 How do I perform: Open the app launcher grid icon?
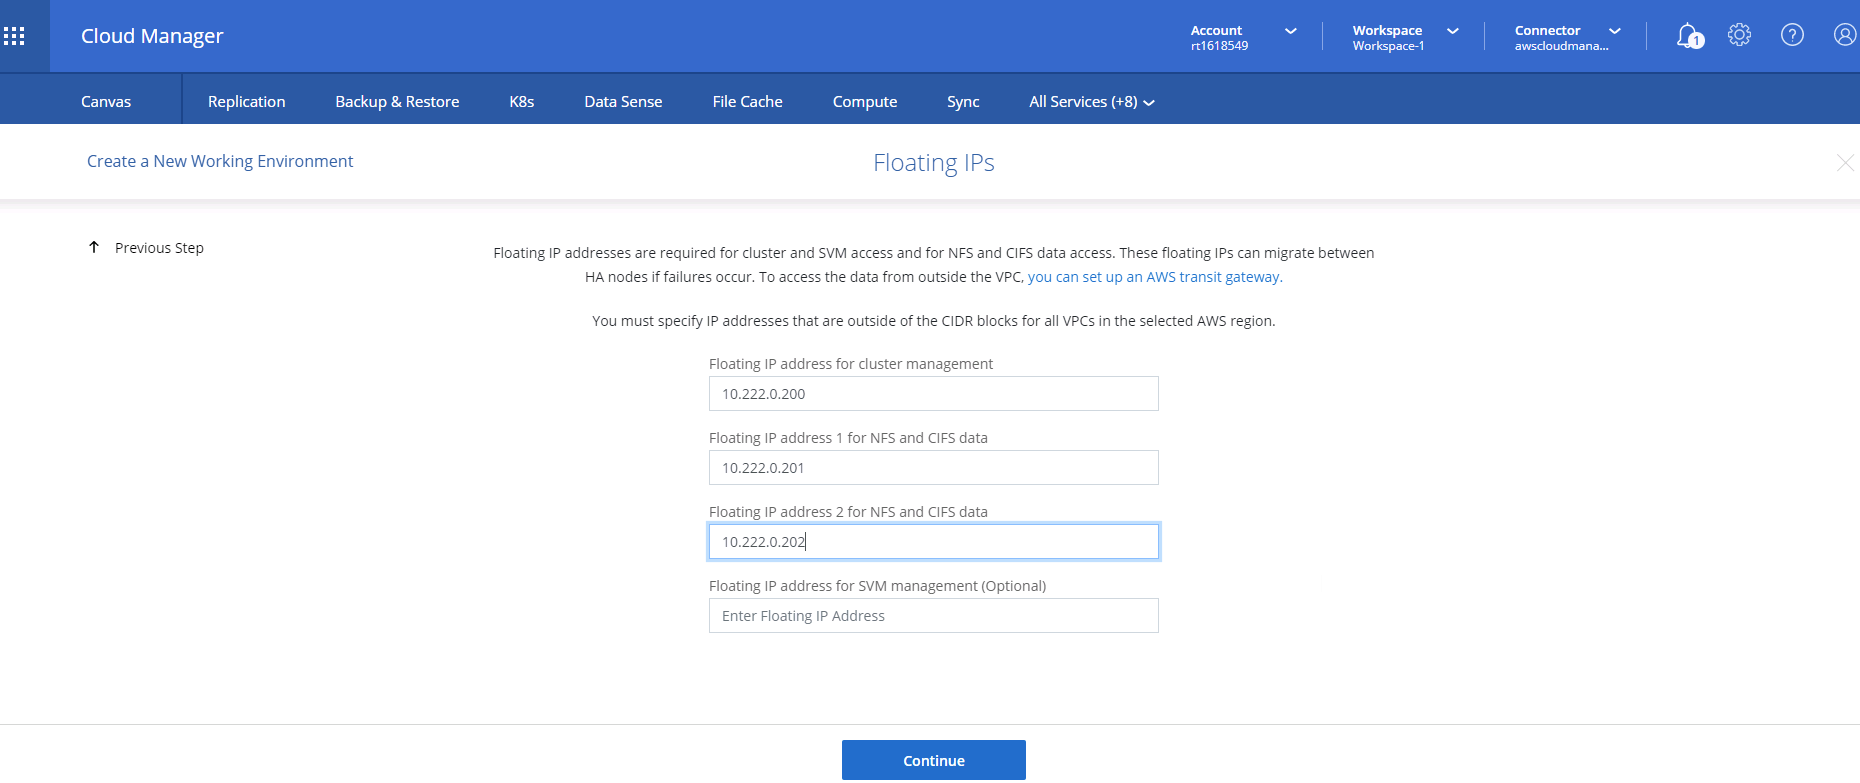point(14,36)
